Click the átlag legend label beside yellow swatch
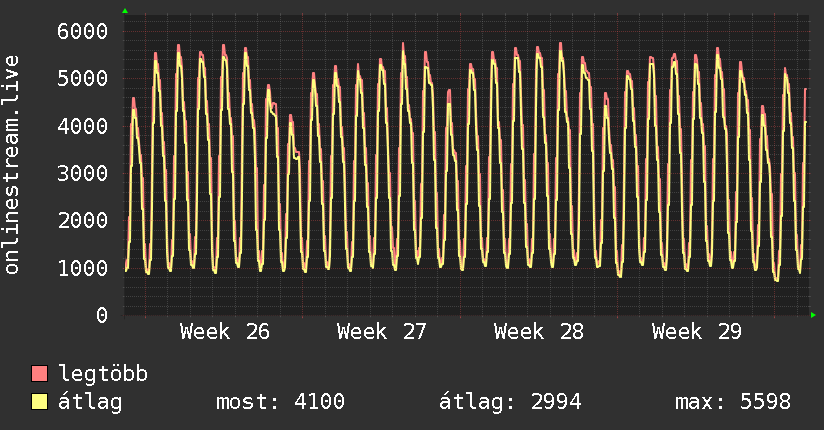 pos(90,402)
